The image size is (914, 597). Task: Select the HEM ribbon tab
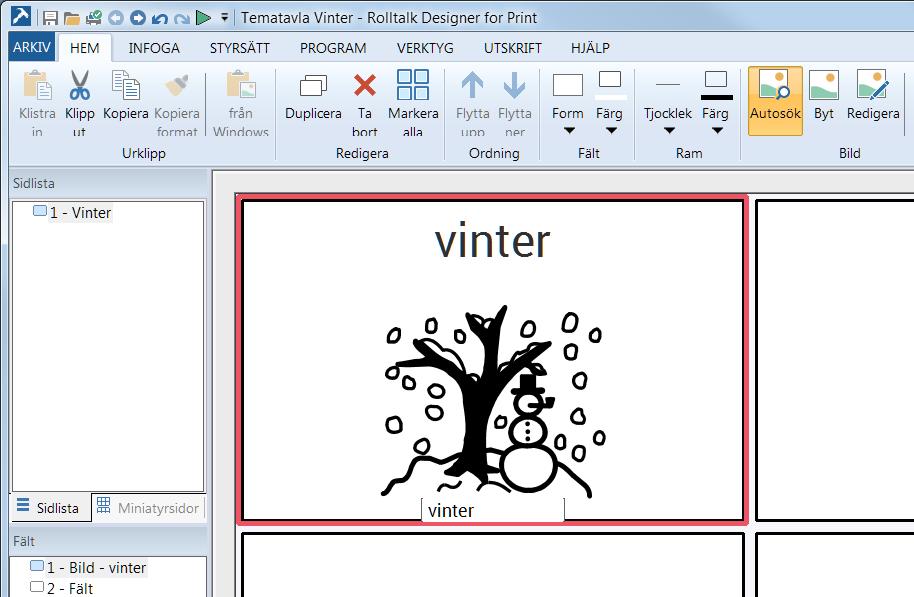(85, 48)
